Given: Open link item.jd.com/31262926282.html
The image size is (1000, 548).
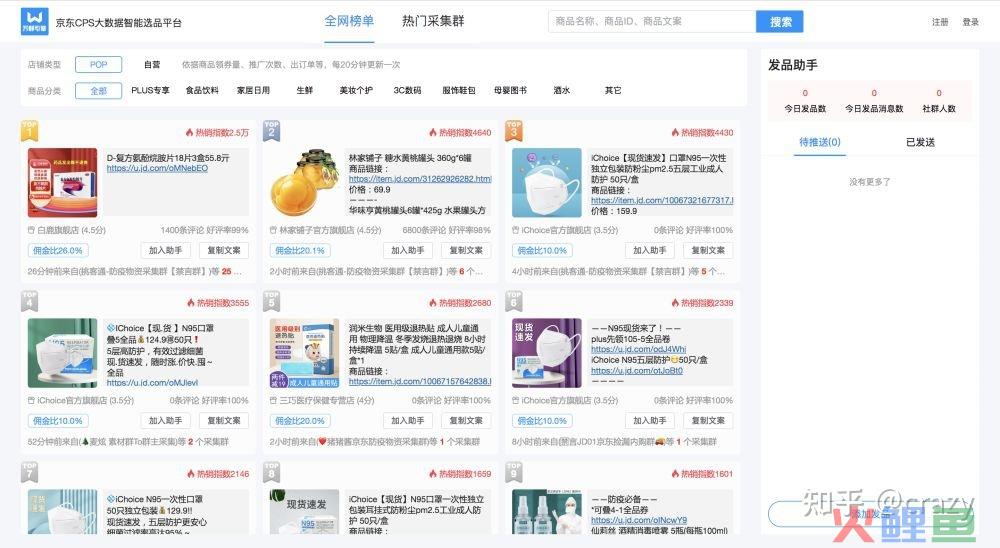Looking at the screenshot, I should point(420,179).
